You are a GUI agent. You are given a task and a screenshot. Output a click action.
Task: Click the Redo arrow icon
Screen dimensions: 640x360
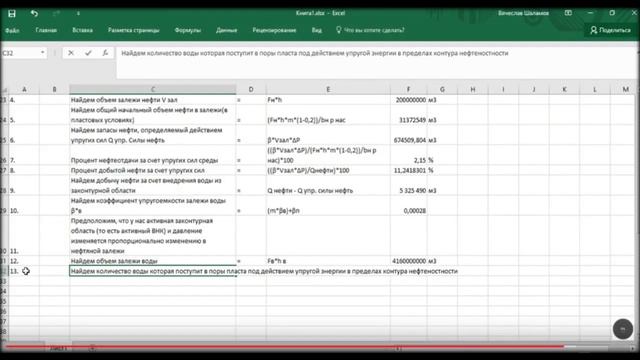click(x=56, y=13)
